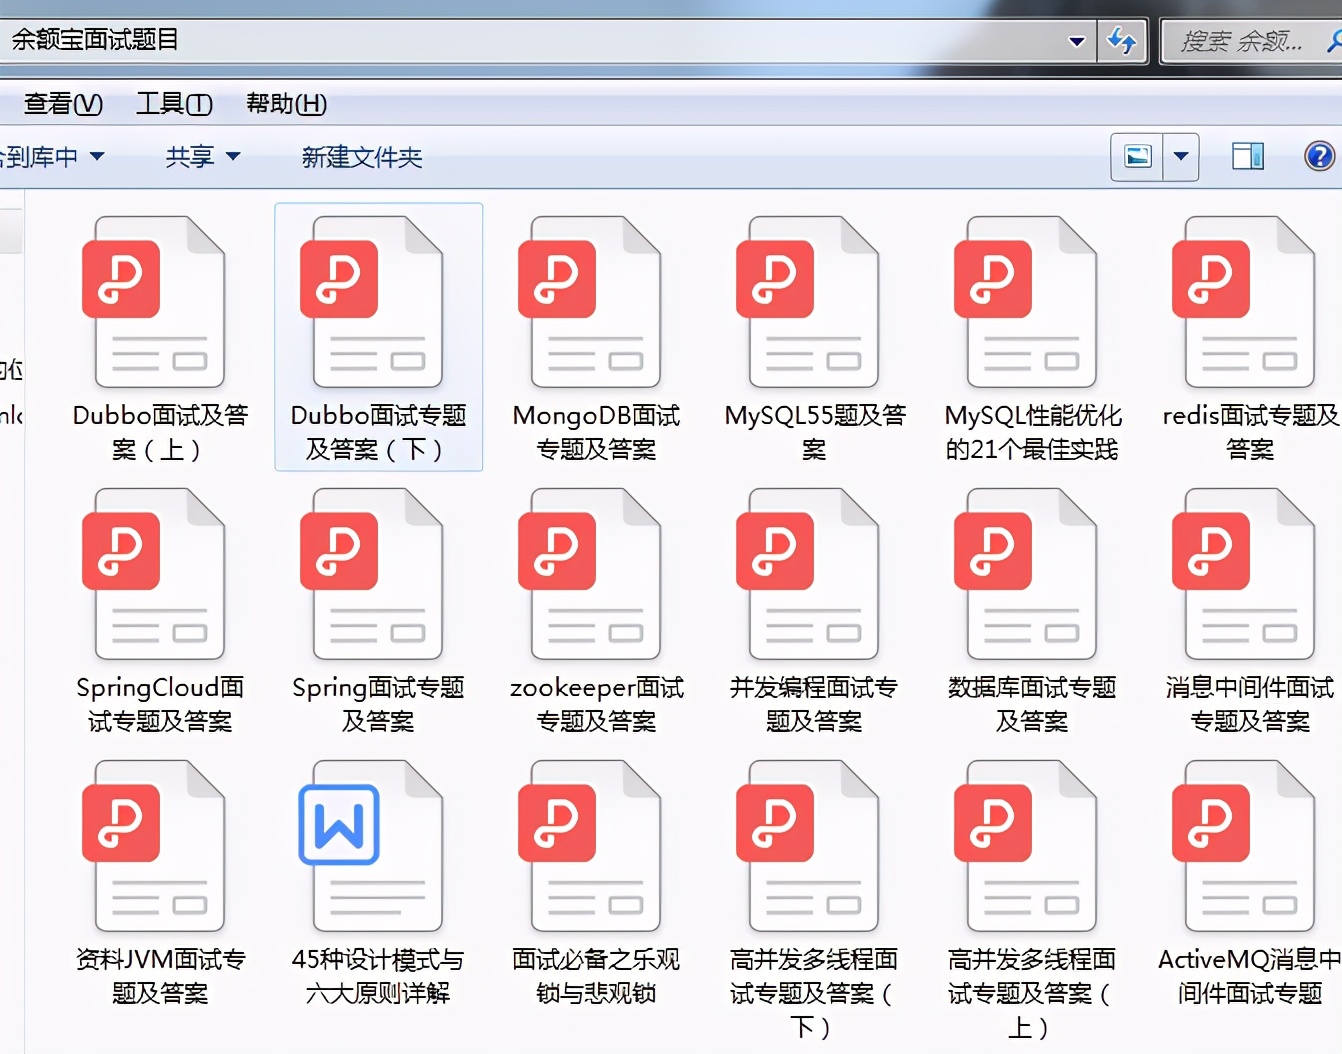1342x1054 pixels.
Task: Toggle the preview pane icon
Action: coord(1247,156)
